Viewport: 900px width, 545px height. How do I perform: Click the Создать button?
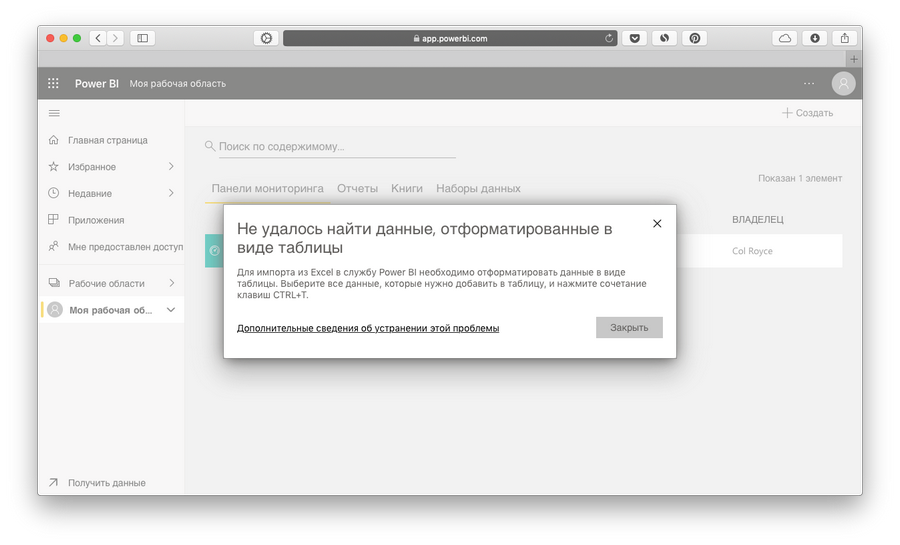pos(807,112)
